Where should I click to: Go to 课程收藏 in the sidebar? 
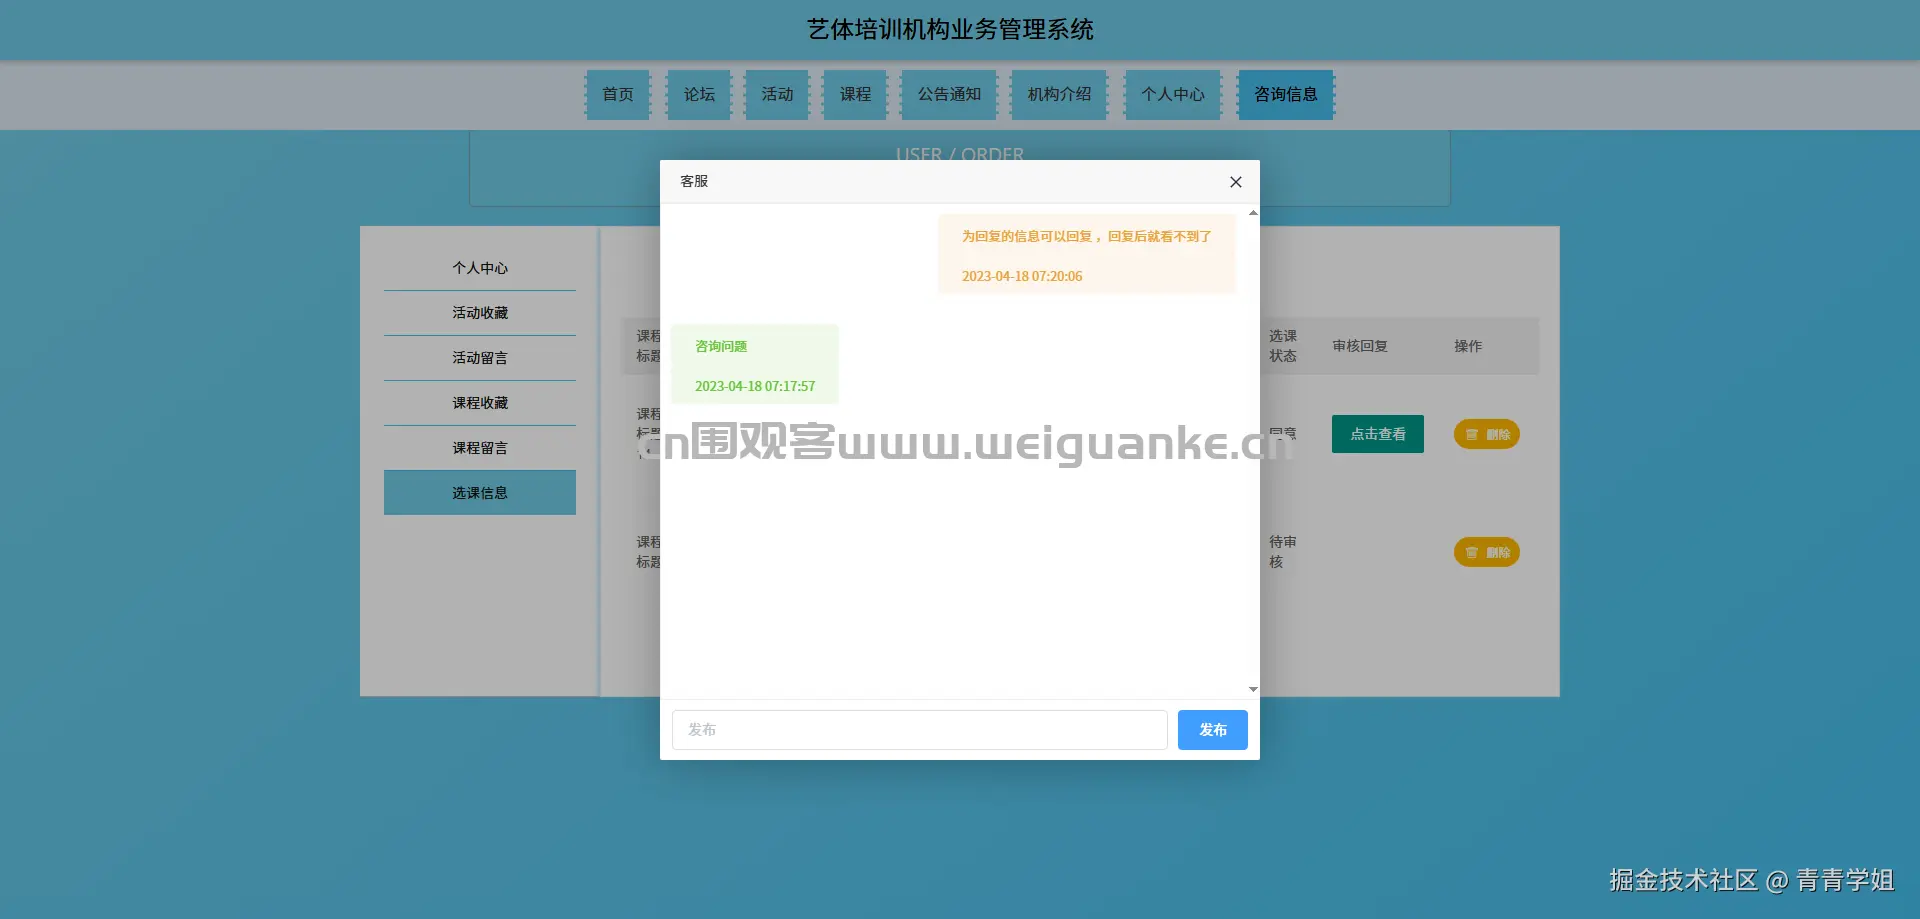tap(480, 403)
